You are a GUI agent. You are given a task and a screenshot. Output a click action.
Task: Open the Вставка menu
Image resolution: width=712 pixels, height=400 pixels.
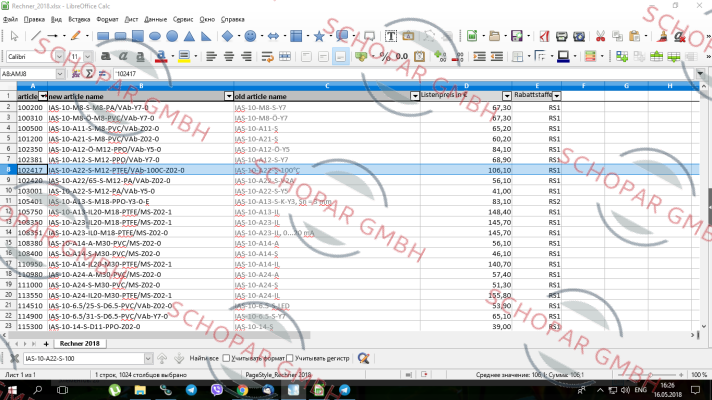79,20
